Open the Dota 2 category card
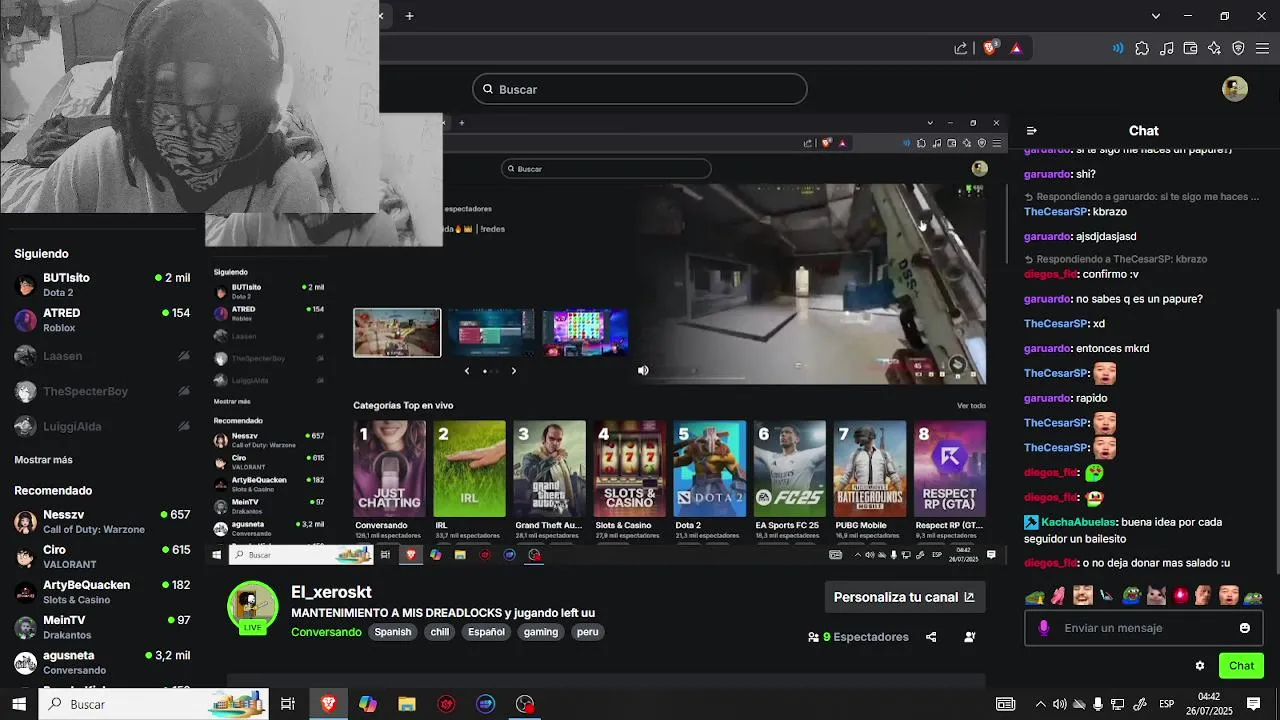This screenshot has width=1280, height=720. [x=709, y=469]
